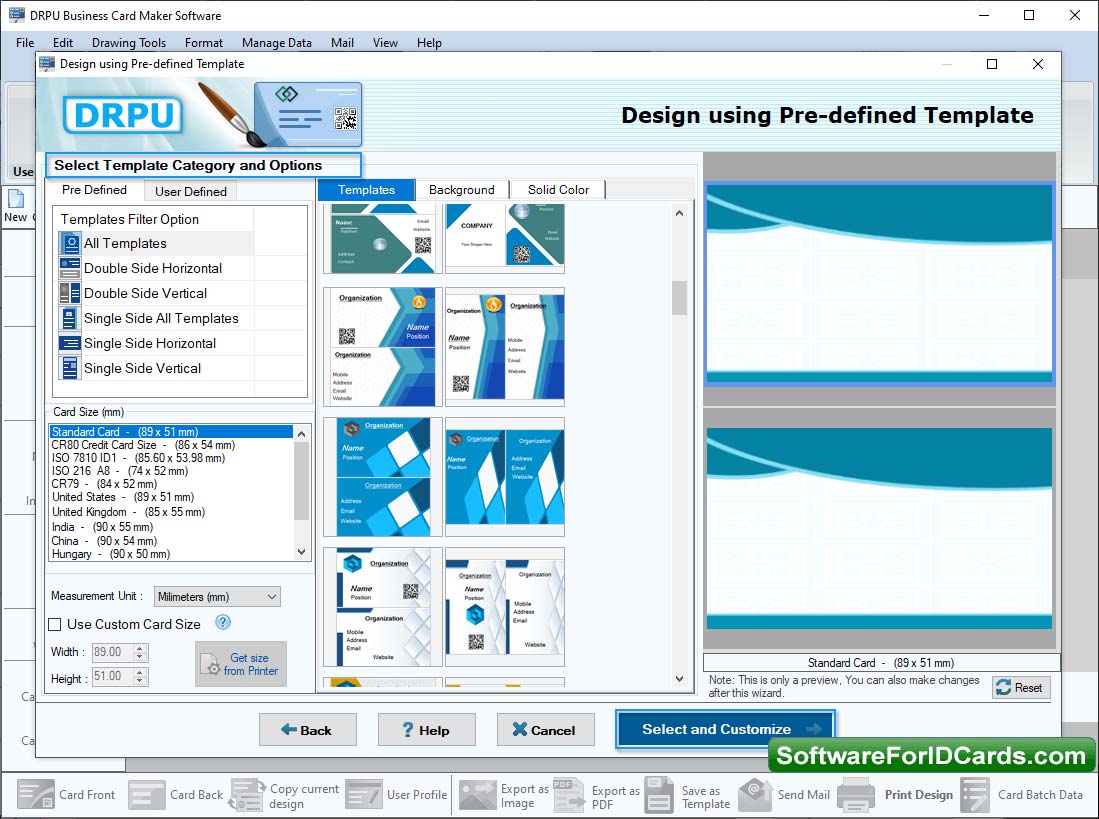
Task: Switch to the Solid Color tab
Action: click(x=558, y=190)
